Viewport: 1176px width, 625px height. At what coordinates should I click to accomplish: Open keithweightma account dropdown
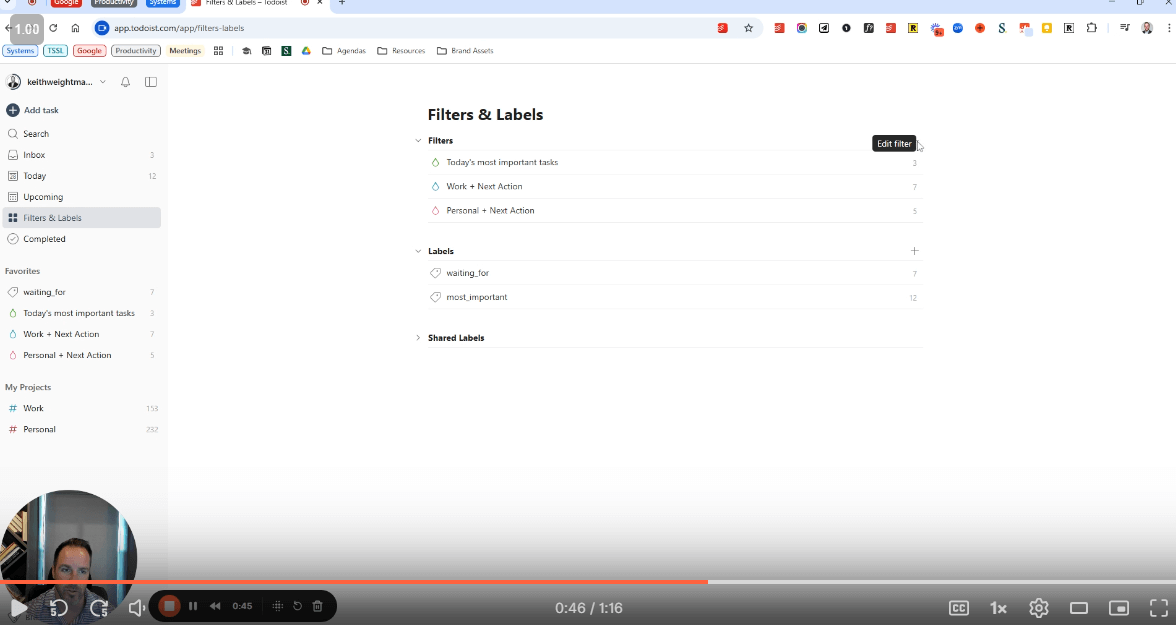pyautogui.click(x=57, y=82)
